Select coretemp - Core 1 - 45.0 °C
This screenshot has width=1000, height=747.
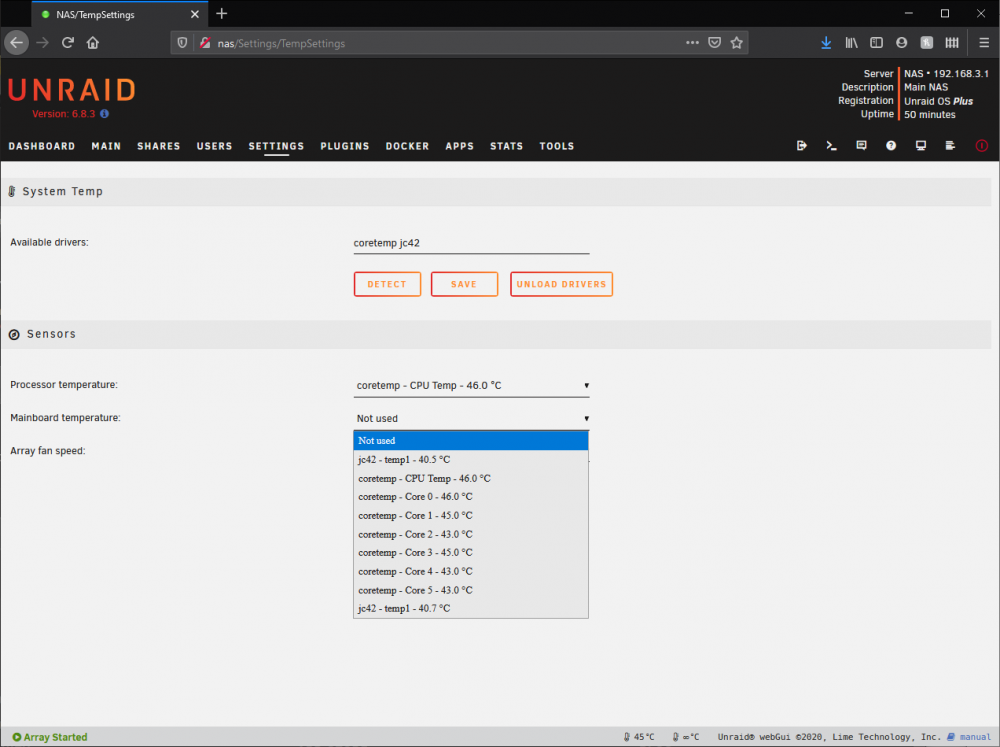[471, 515]
